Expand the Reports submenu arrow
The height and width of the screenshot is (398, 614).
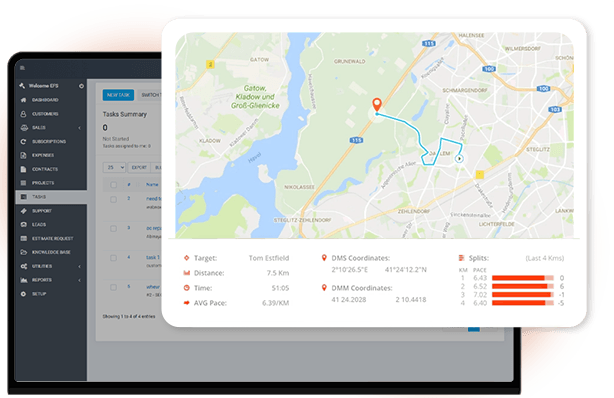tap(79, 280)
